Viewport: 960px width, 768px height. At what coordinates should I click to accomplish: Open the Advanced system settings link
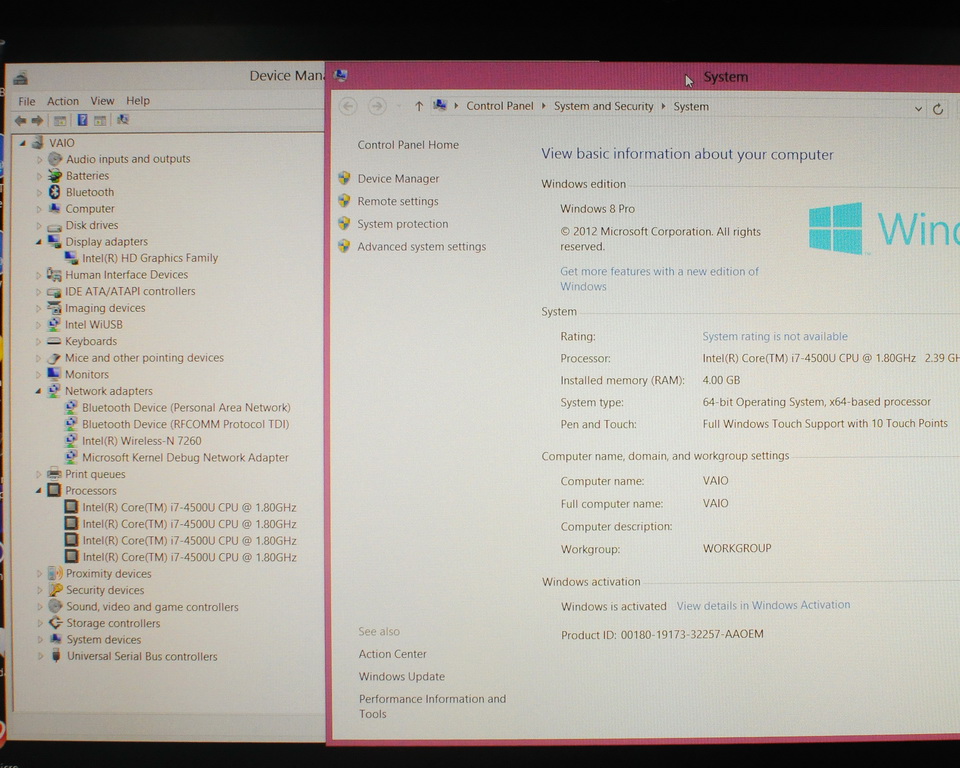422,247
